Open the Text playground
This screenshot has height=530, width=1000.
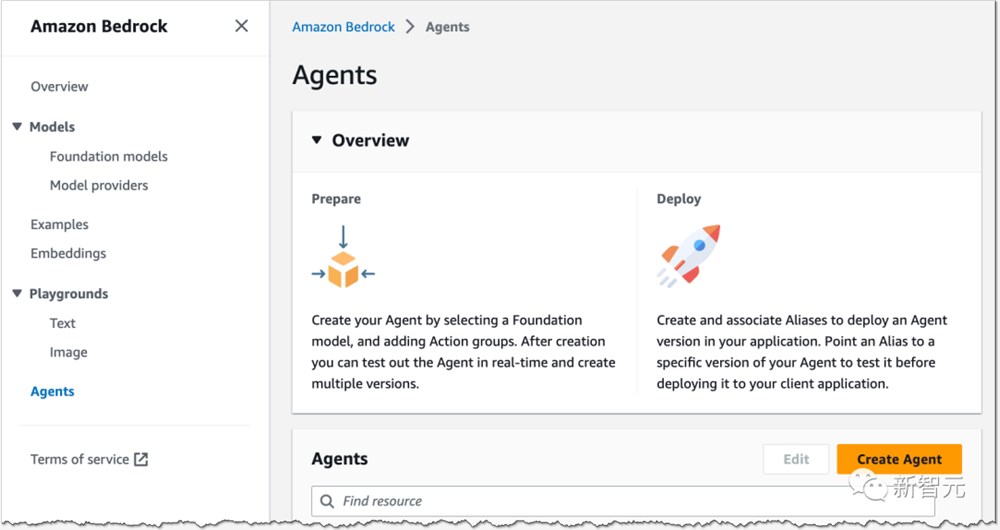pyautogui.click(x=62, y=323)
